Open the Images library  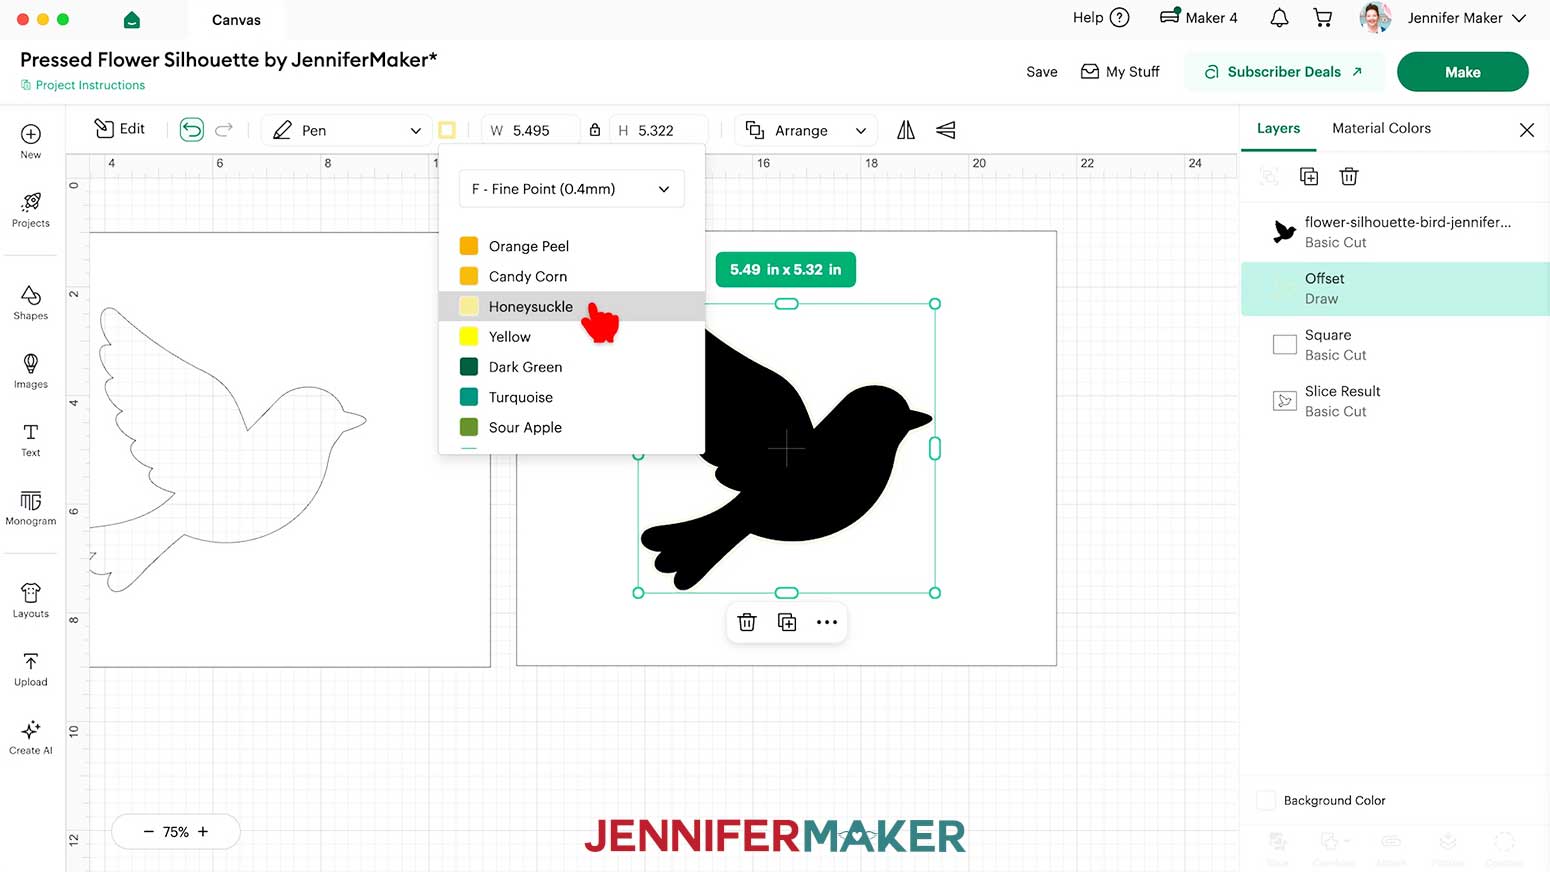pos(31,371)
